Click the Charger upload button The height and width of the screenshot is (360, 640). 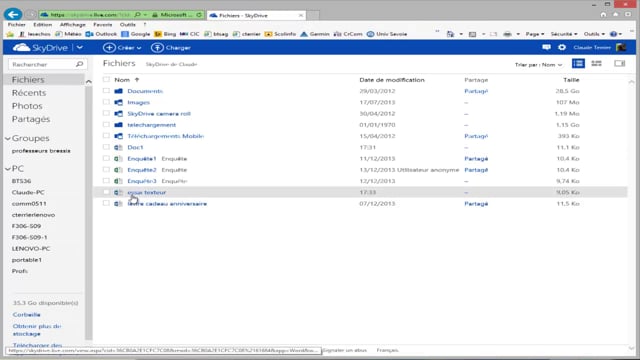point(171,48)
